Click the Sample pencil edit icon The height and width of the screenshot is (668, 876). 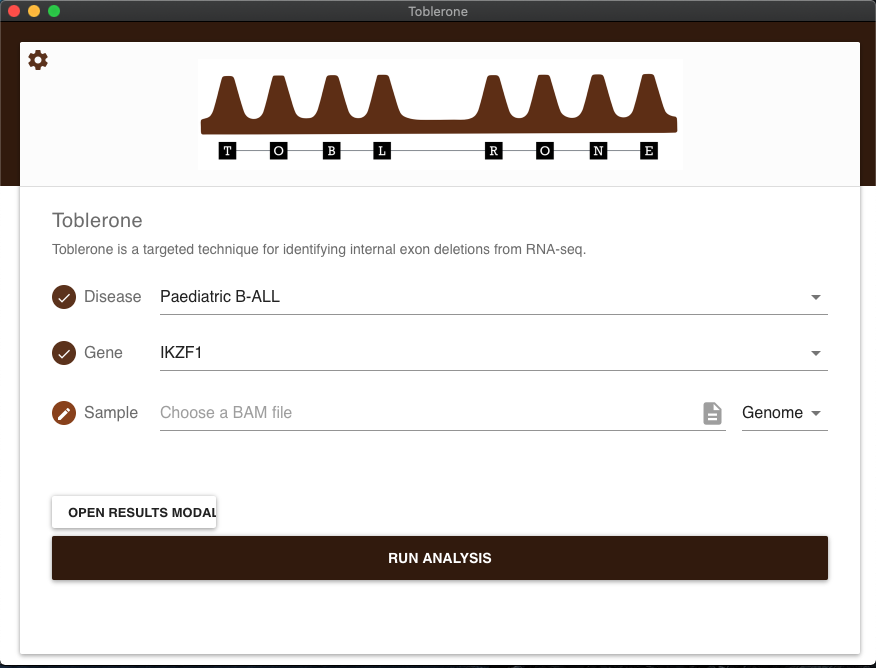(x=64, y=413)
